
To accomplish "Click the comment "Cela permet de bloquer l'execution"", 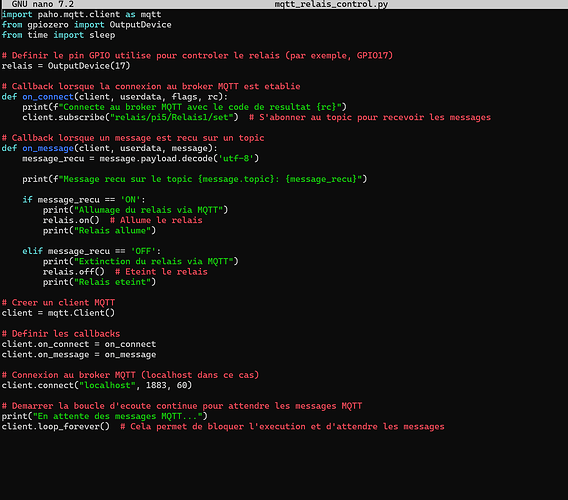I will (x=282, y=427).
